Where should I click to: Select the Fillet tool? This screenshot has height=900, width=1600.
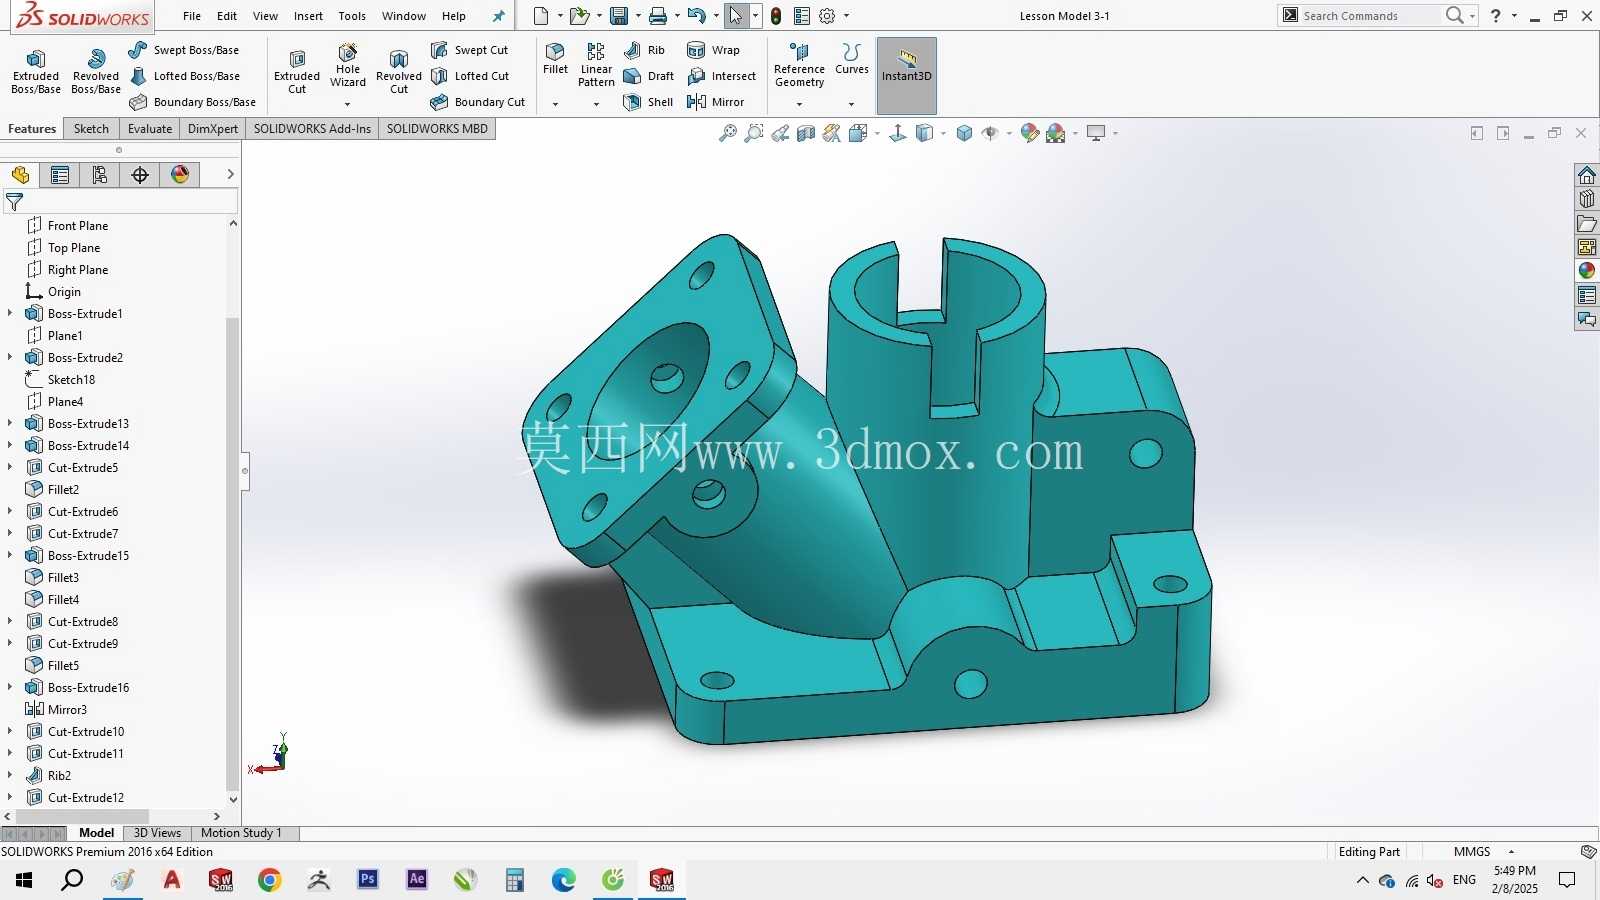[x=555, y=59]
